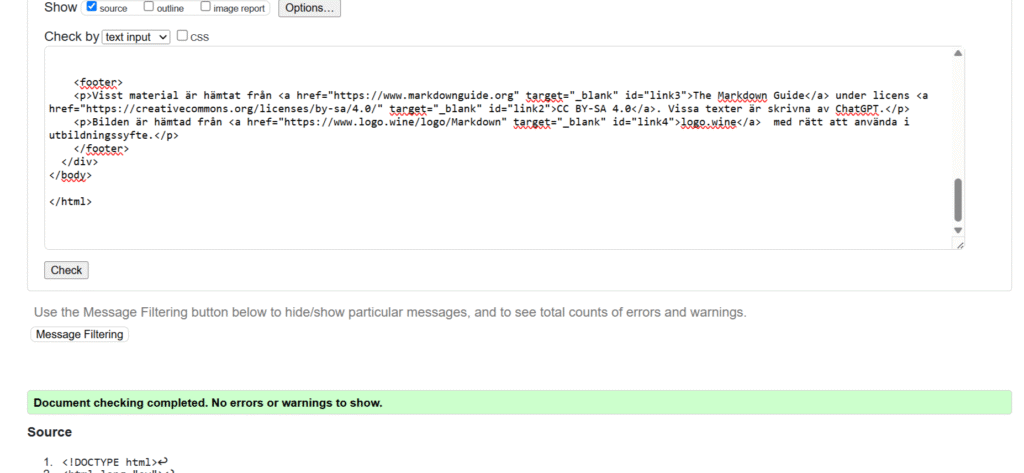Viewport: 1024px width, 473px height.
Task: Place cursor on closing </html> tag line
Action: (71, 201)
